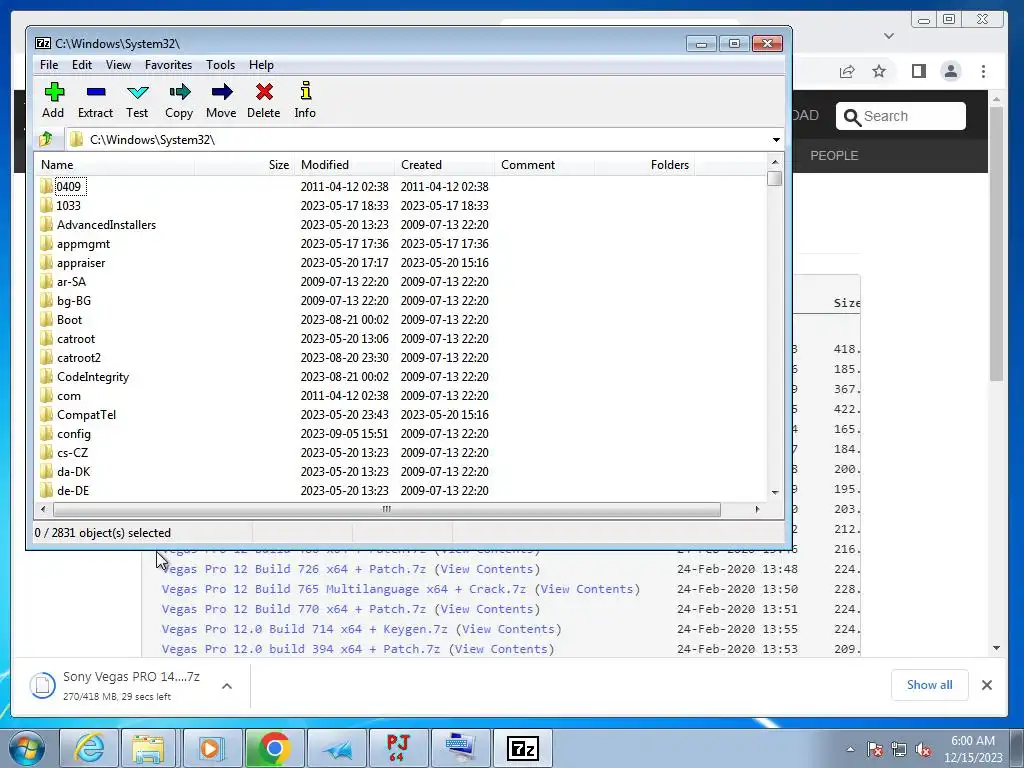Screen dimensions: 1024x768
Task: Click the taskbar clock showing 6:00 AM
Action: 973,749
